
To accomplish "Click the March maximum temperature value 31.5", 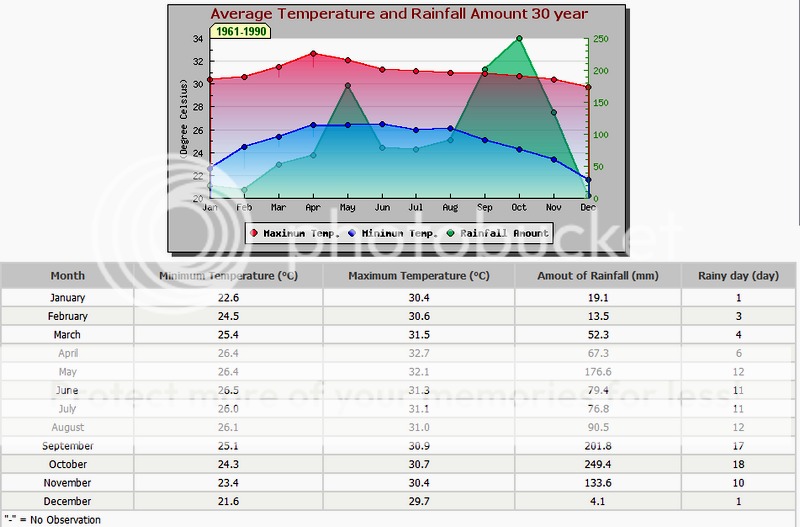I will click(x=417, y=334).
